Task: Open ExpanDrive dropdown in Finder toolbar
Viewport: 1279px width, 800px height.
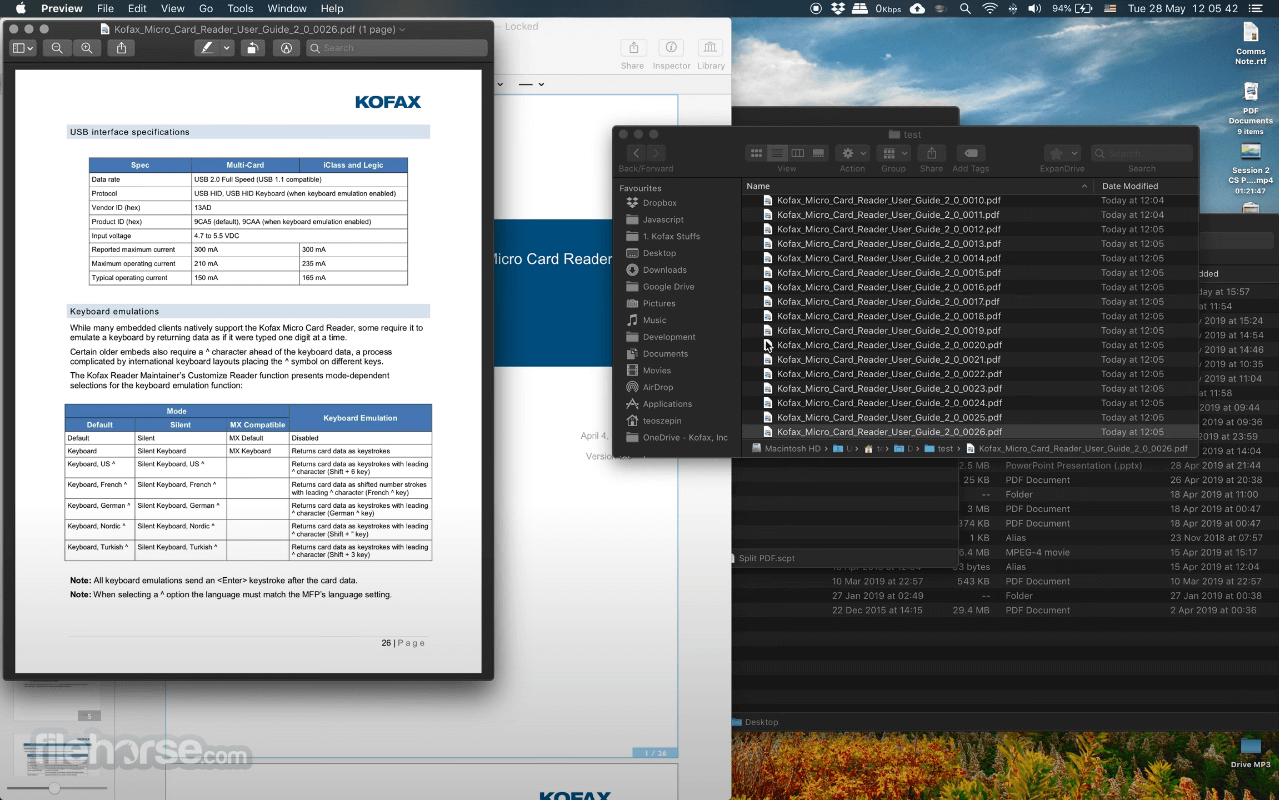Action: [1062, 153]
